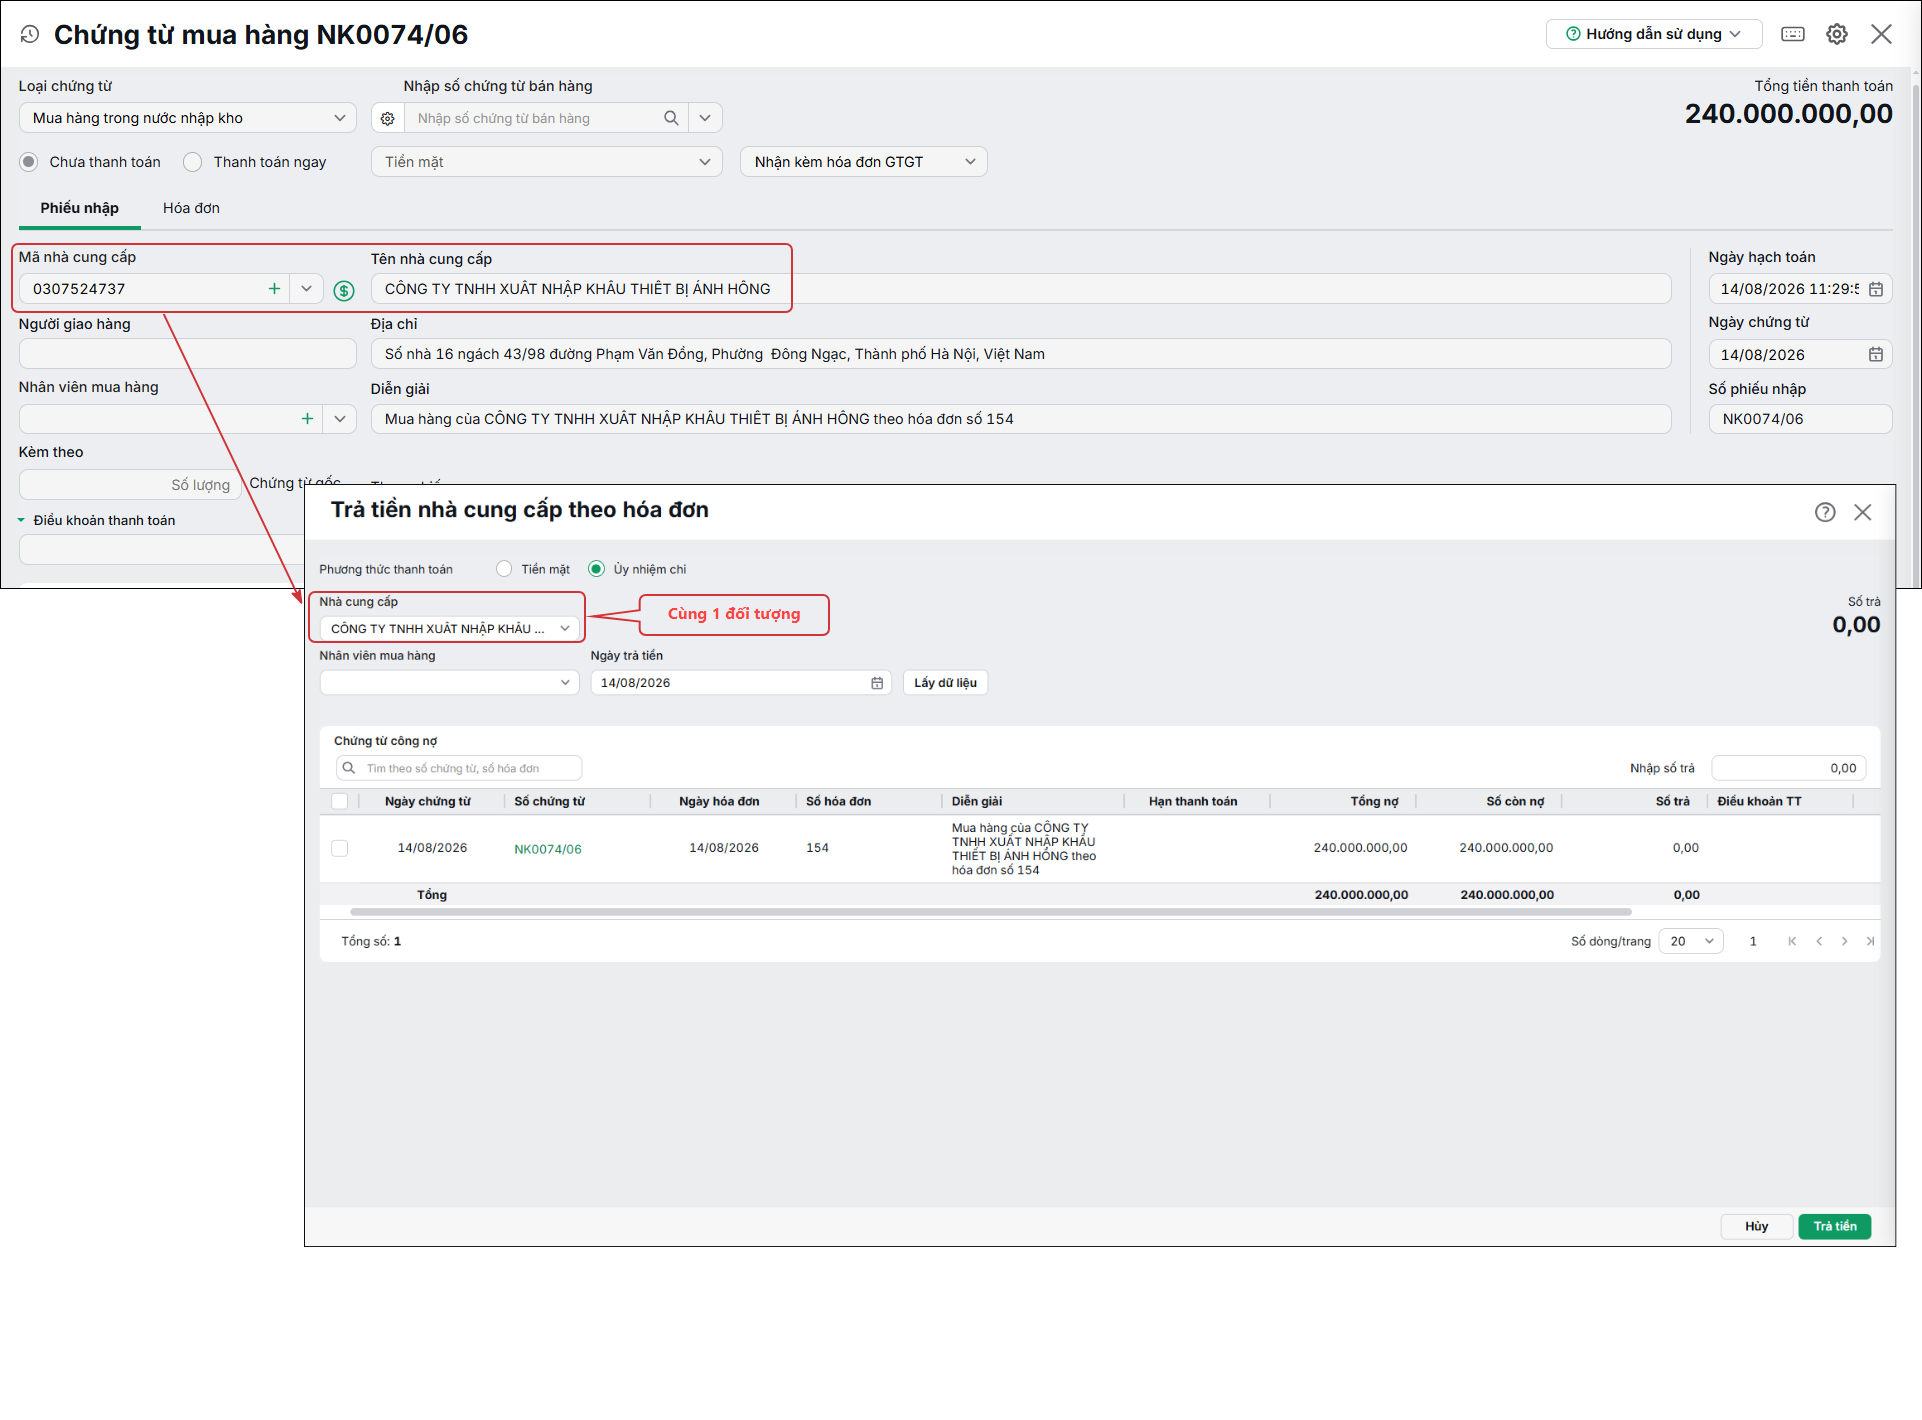Click Lấy dữ liệu button
Viewport: 1922px width, 1420px height.
(945, 683)
